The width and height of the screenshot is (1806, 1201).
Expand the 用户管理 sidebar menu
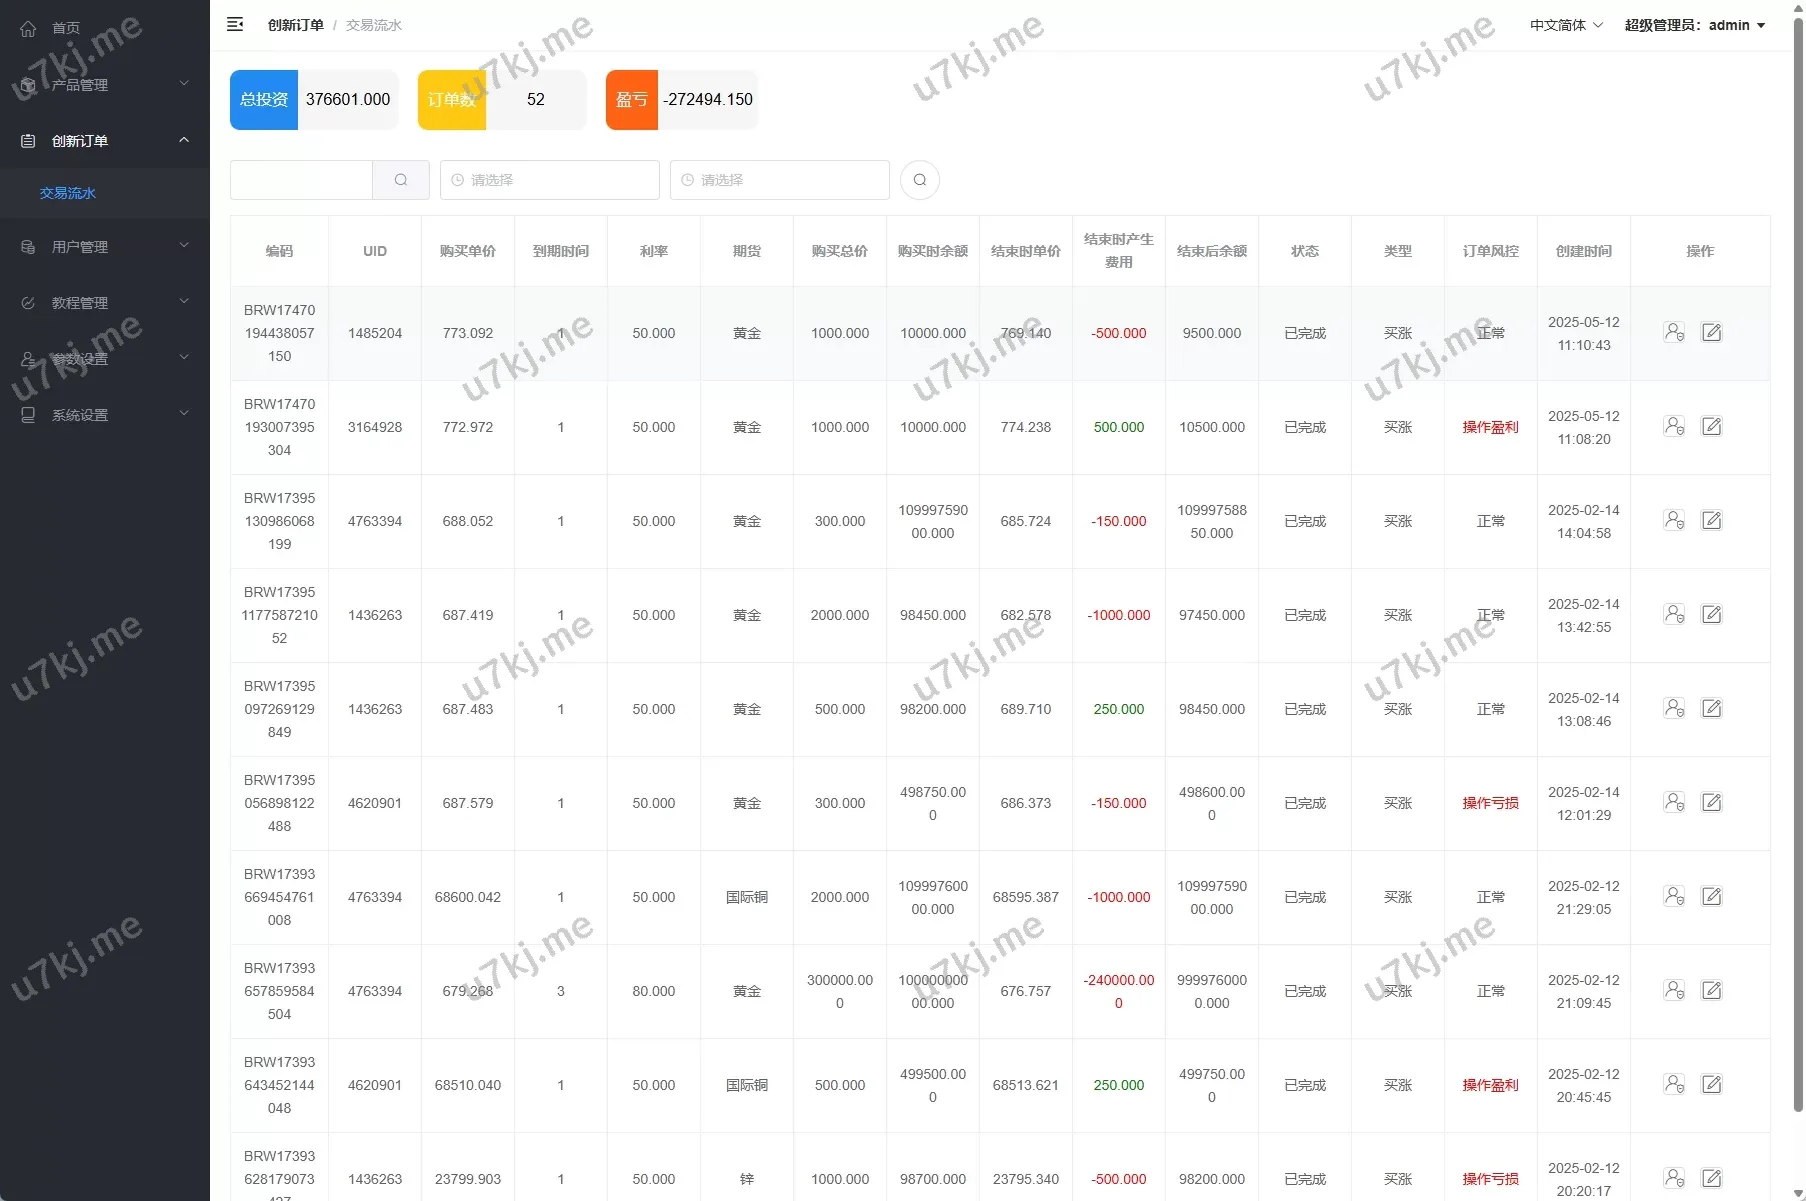click(x=104, y=247)
